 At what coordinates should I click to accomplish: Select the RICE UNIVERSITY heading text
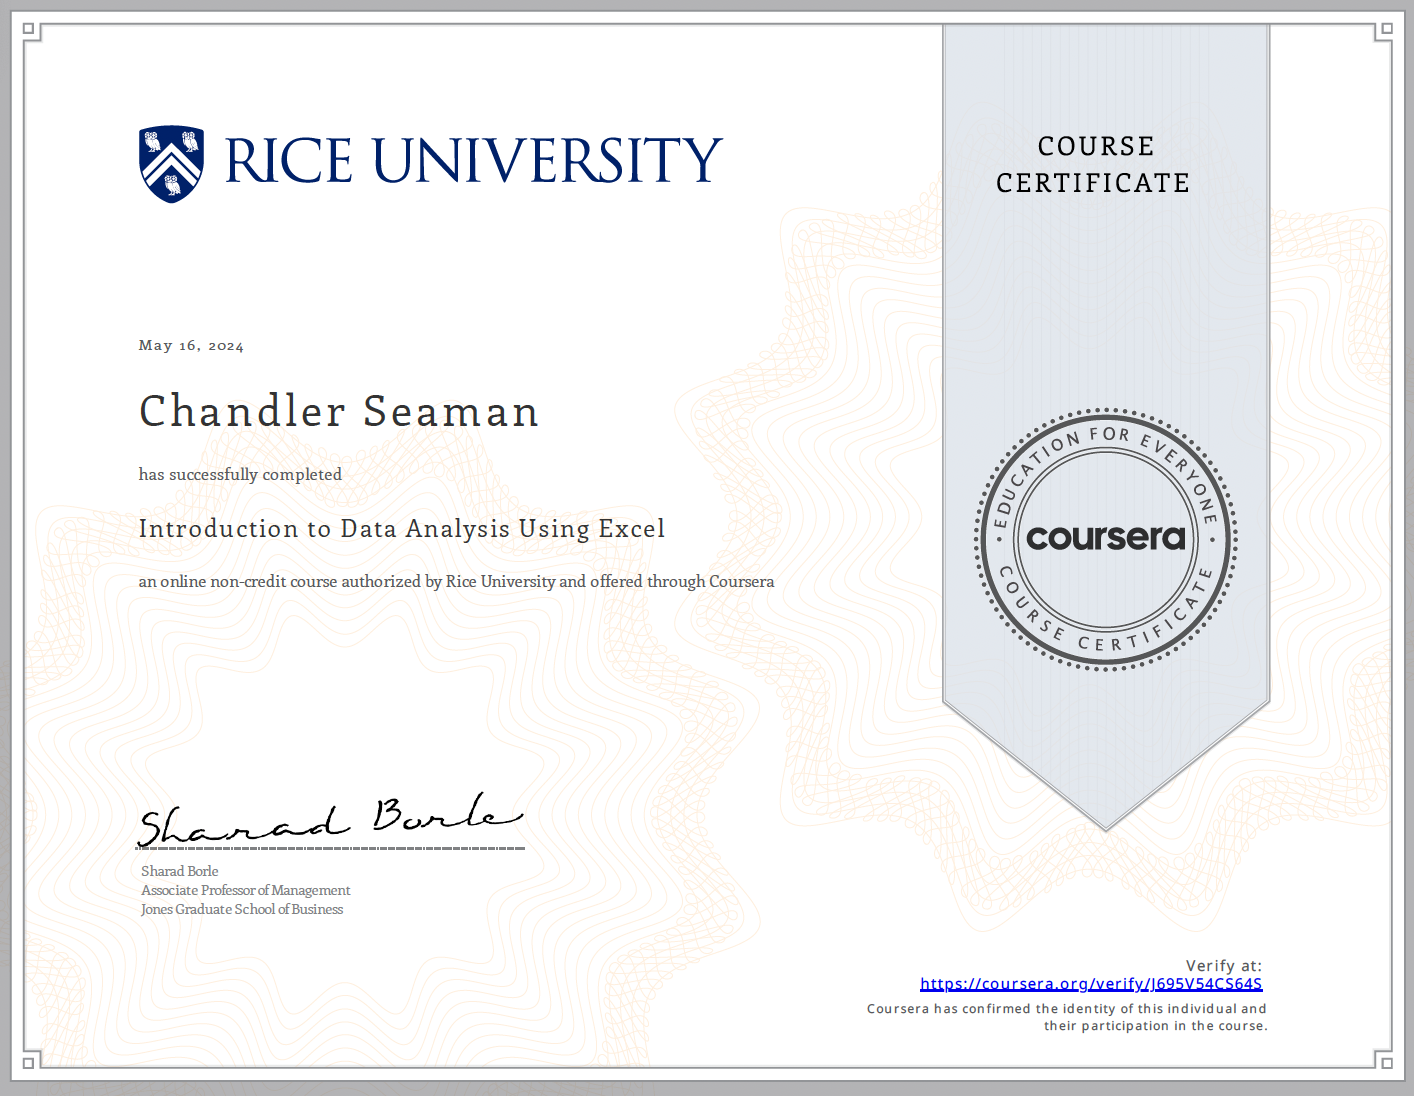[473, 161]
